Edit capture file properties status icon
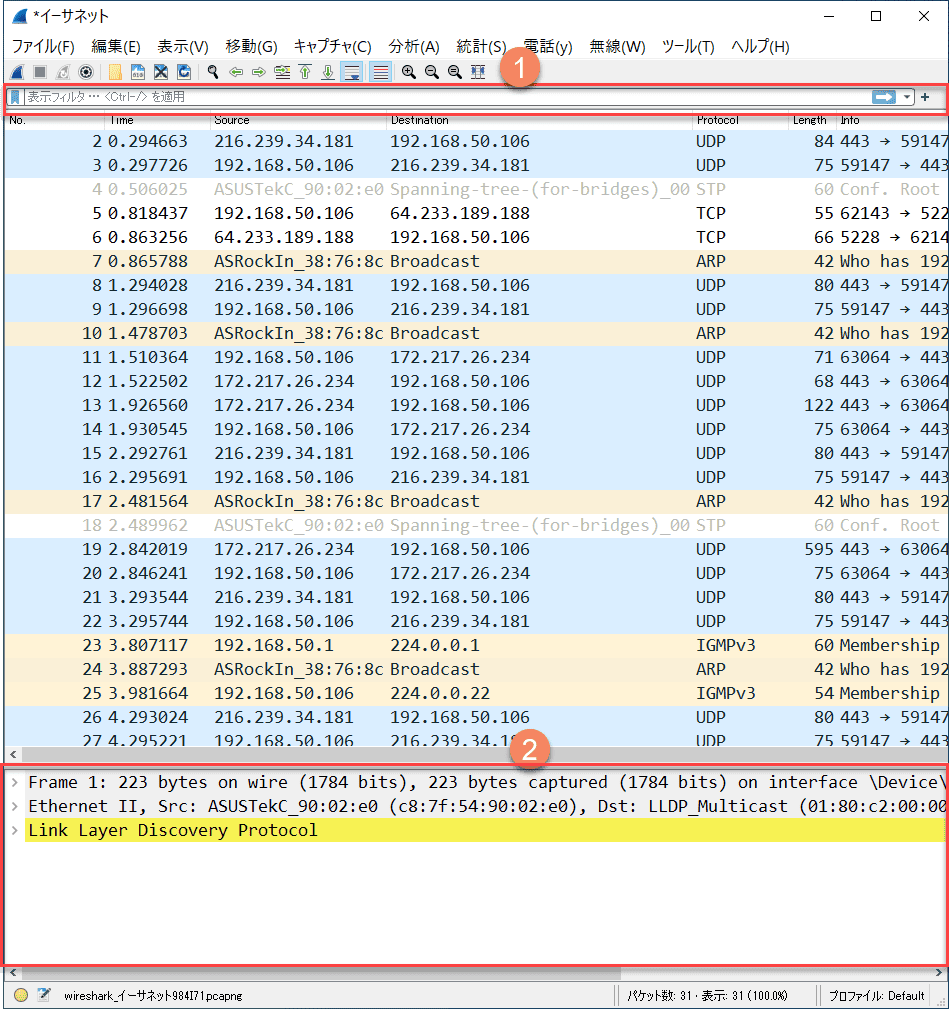This screenshot has height=1009, width=949. tap(44, 995)
